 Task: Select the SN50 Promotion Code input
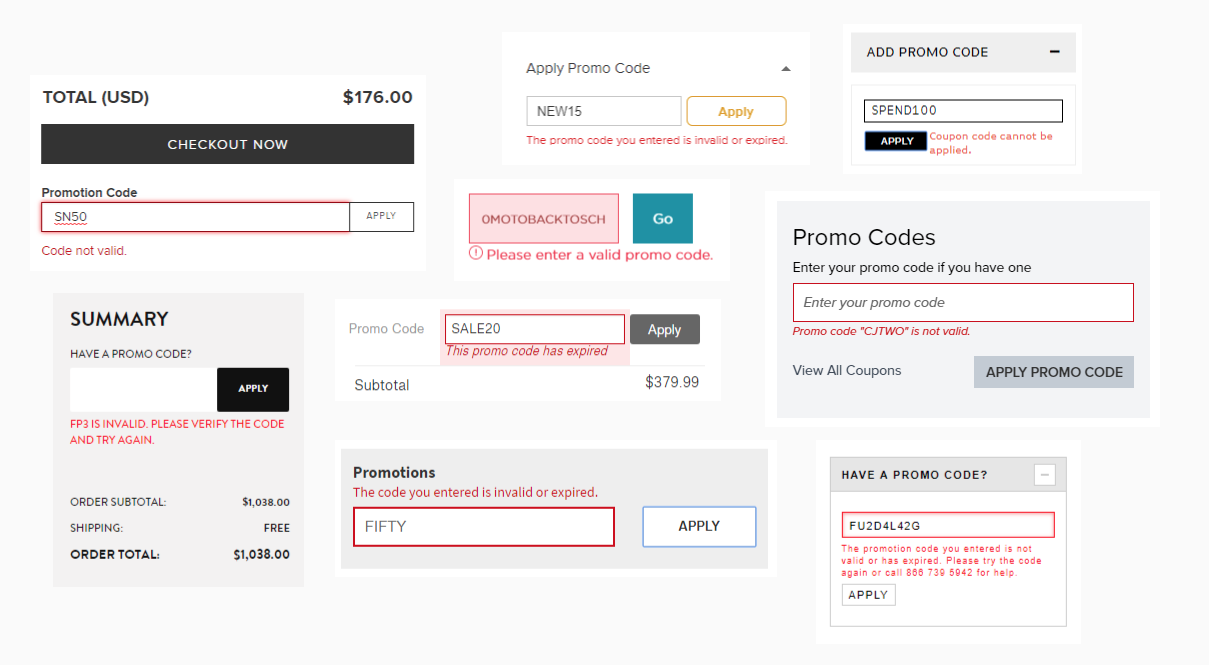tap(195, 216)
